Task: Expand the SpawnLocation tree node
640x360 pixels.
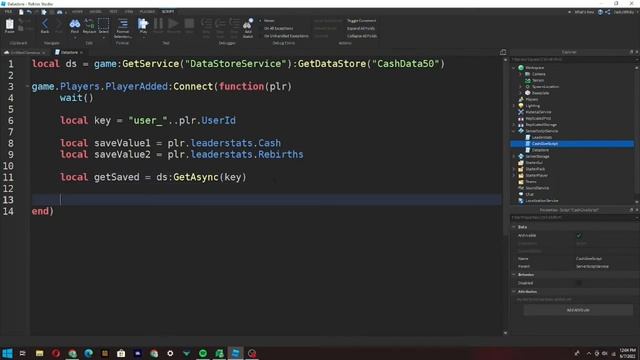Action: 520,87
